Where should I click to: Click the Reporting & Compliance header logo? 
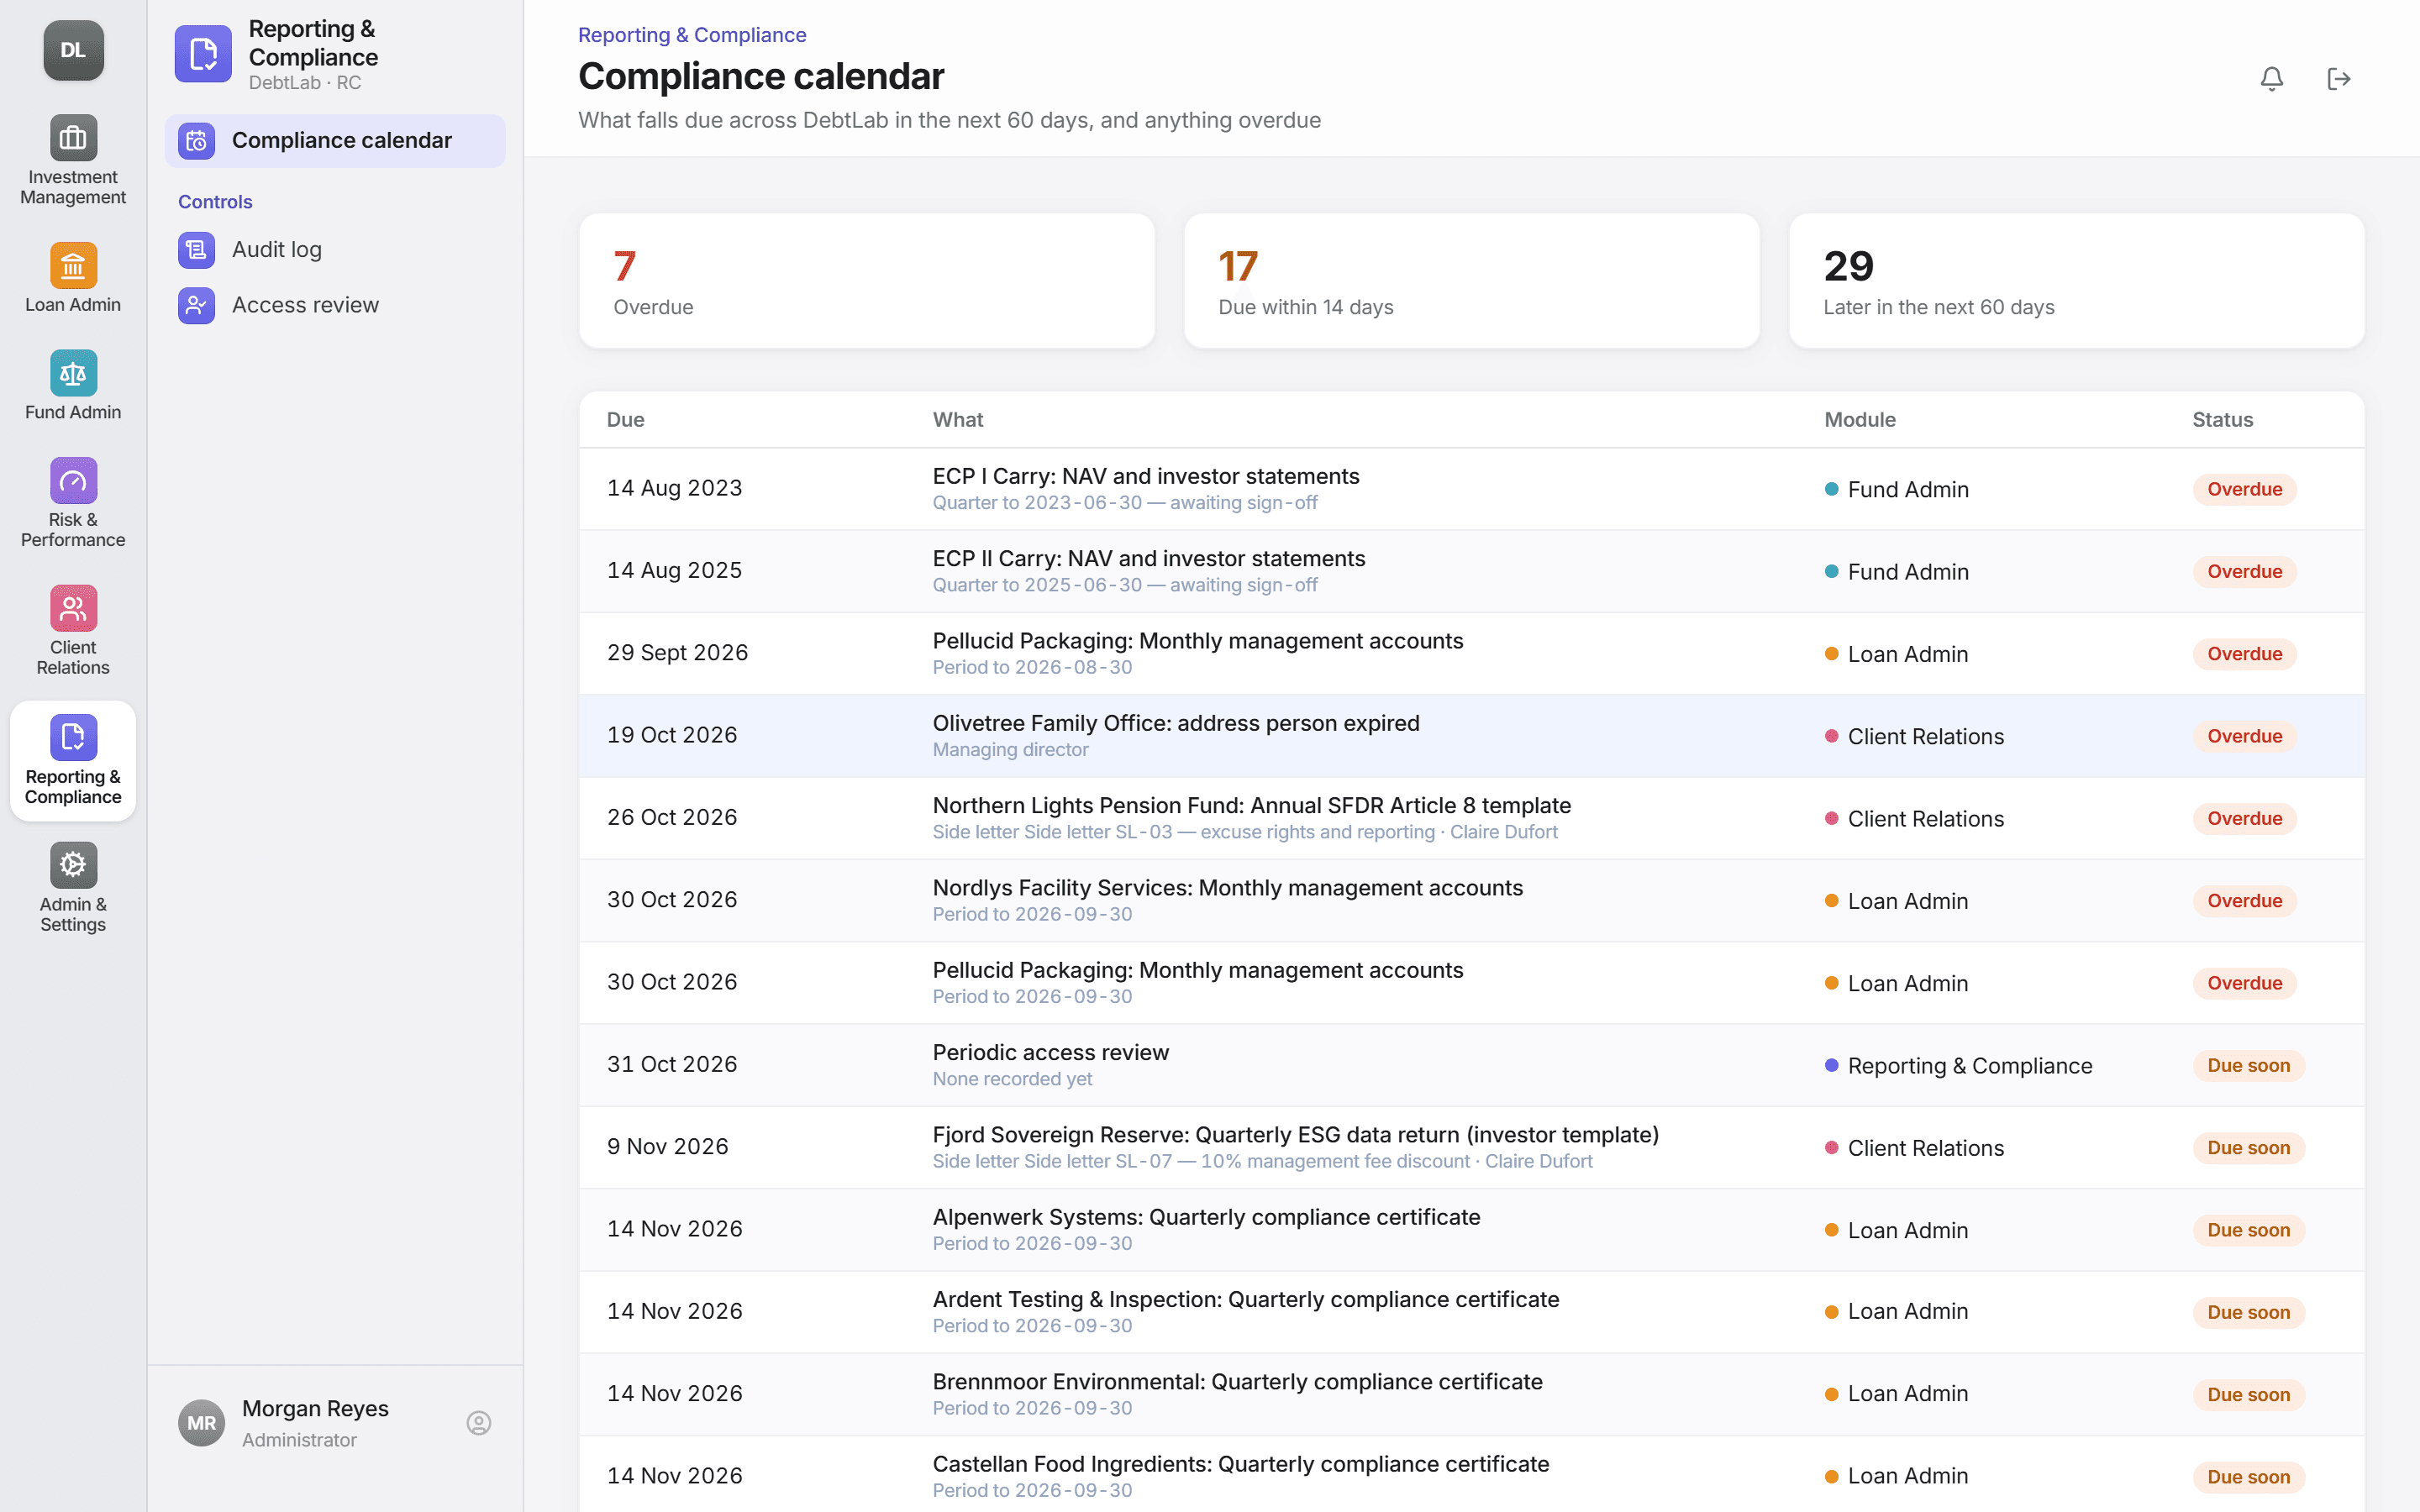pyautogui.click(x=203, y=54)
